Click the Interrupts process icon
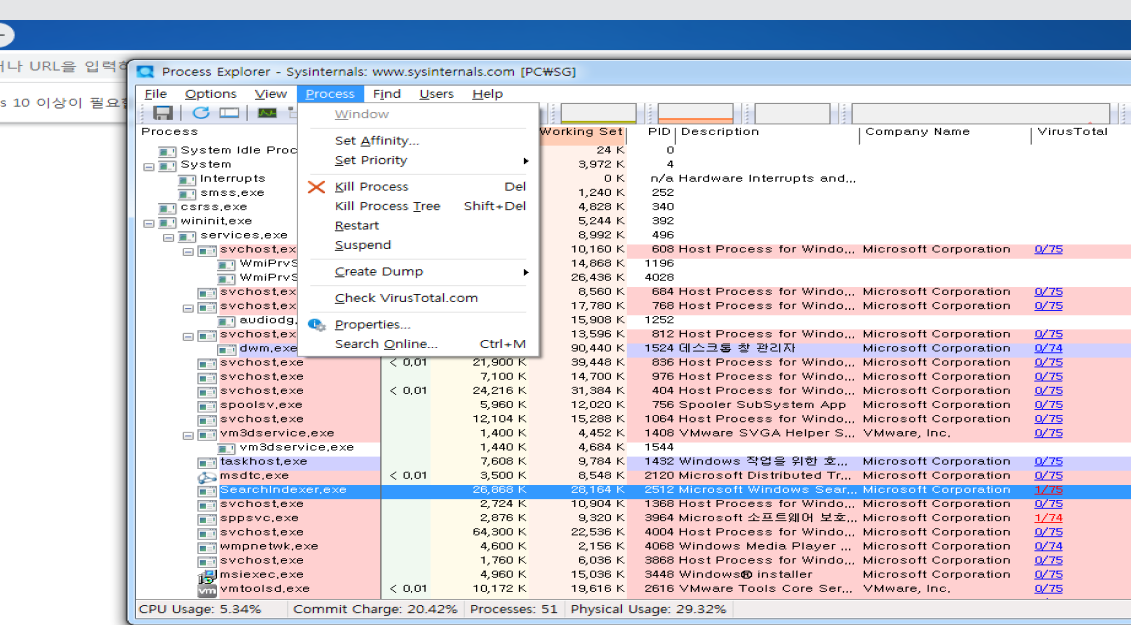Image resolution: width=1131 pixels, height=625 pixels. [187, 180]
